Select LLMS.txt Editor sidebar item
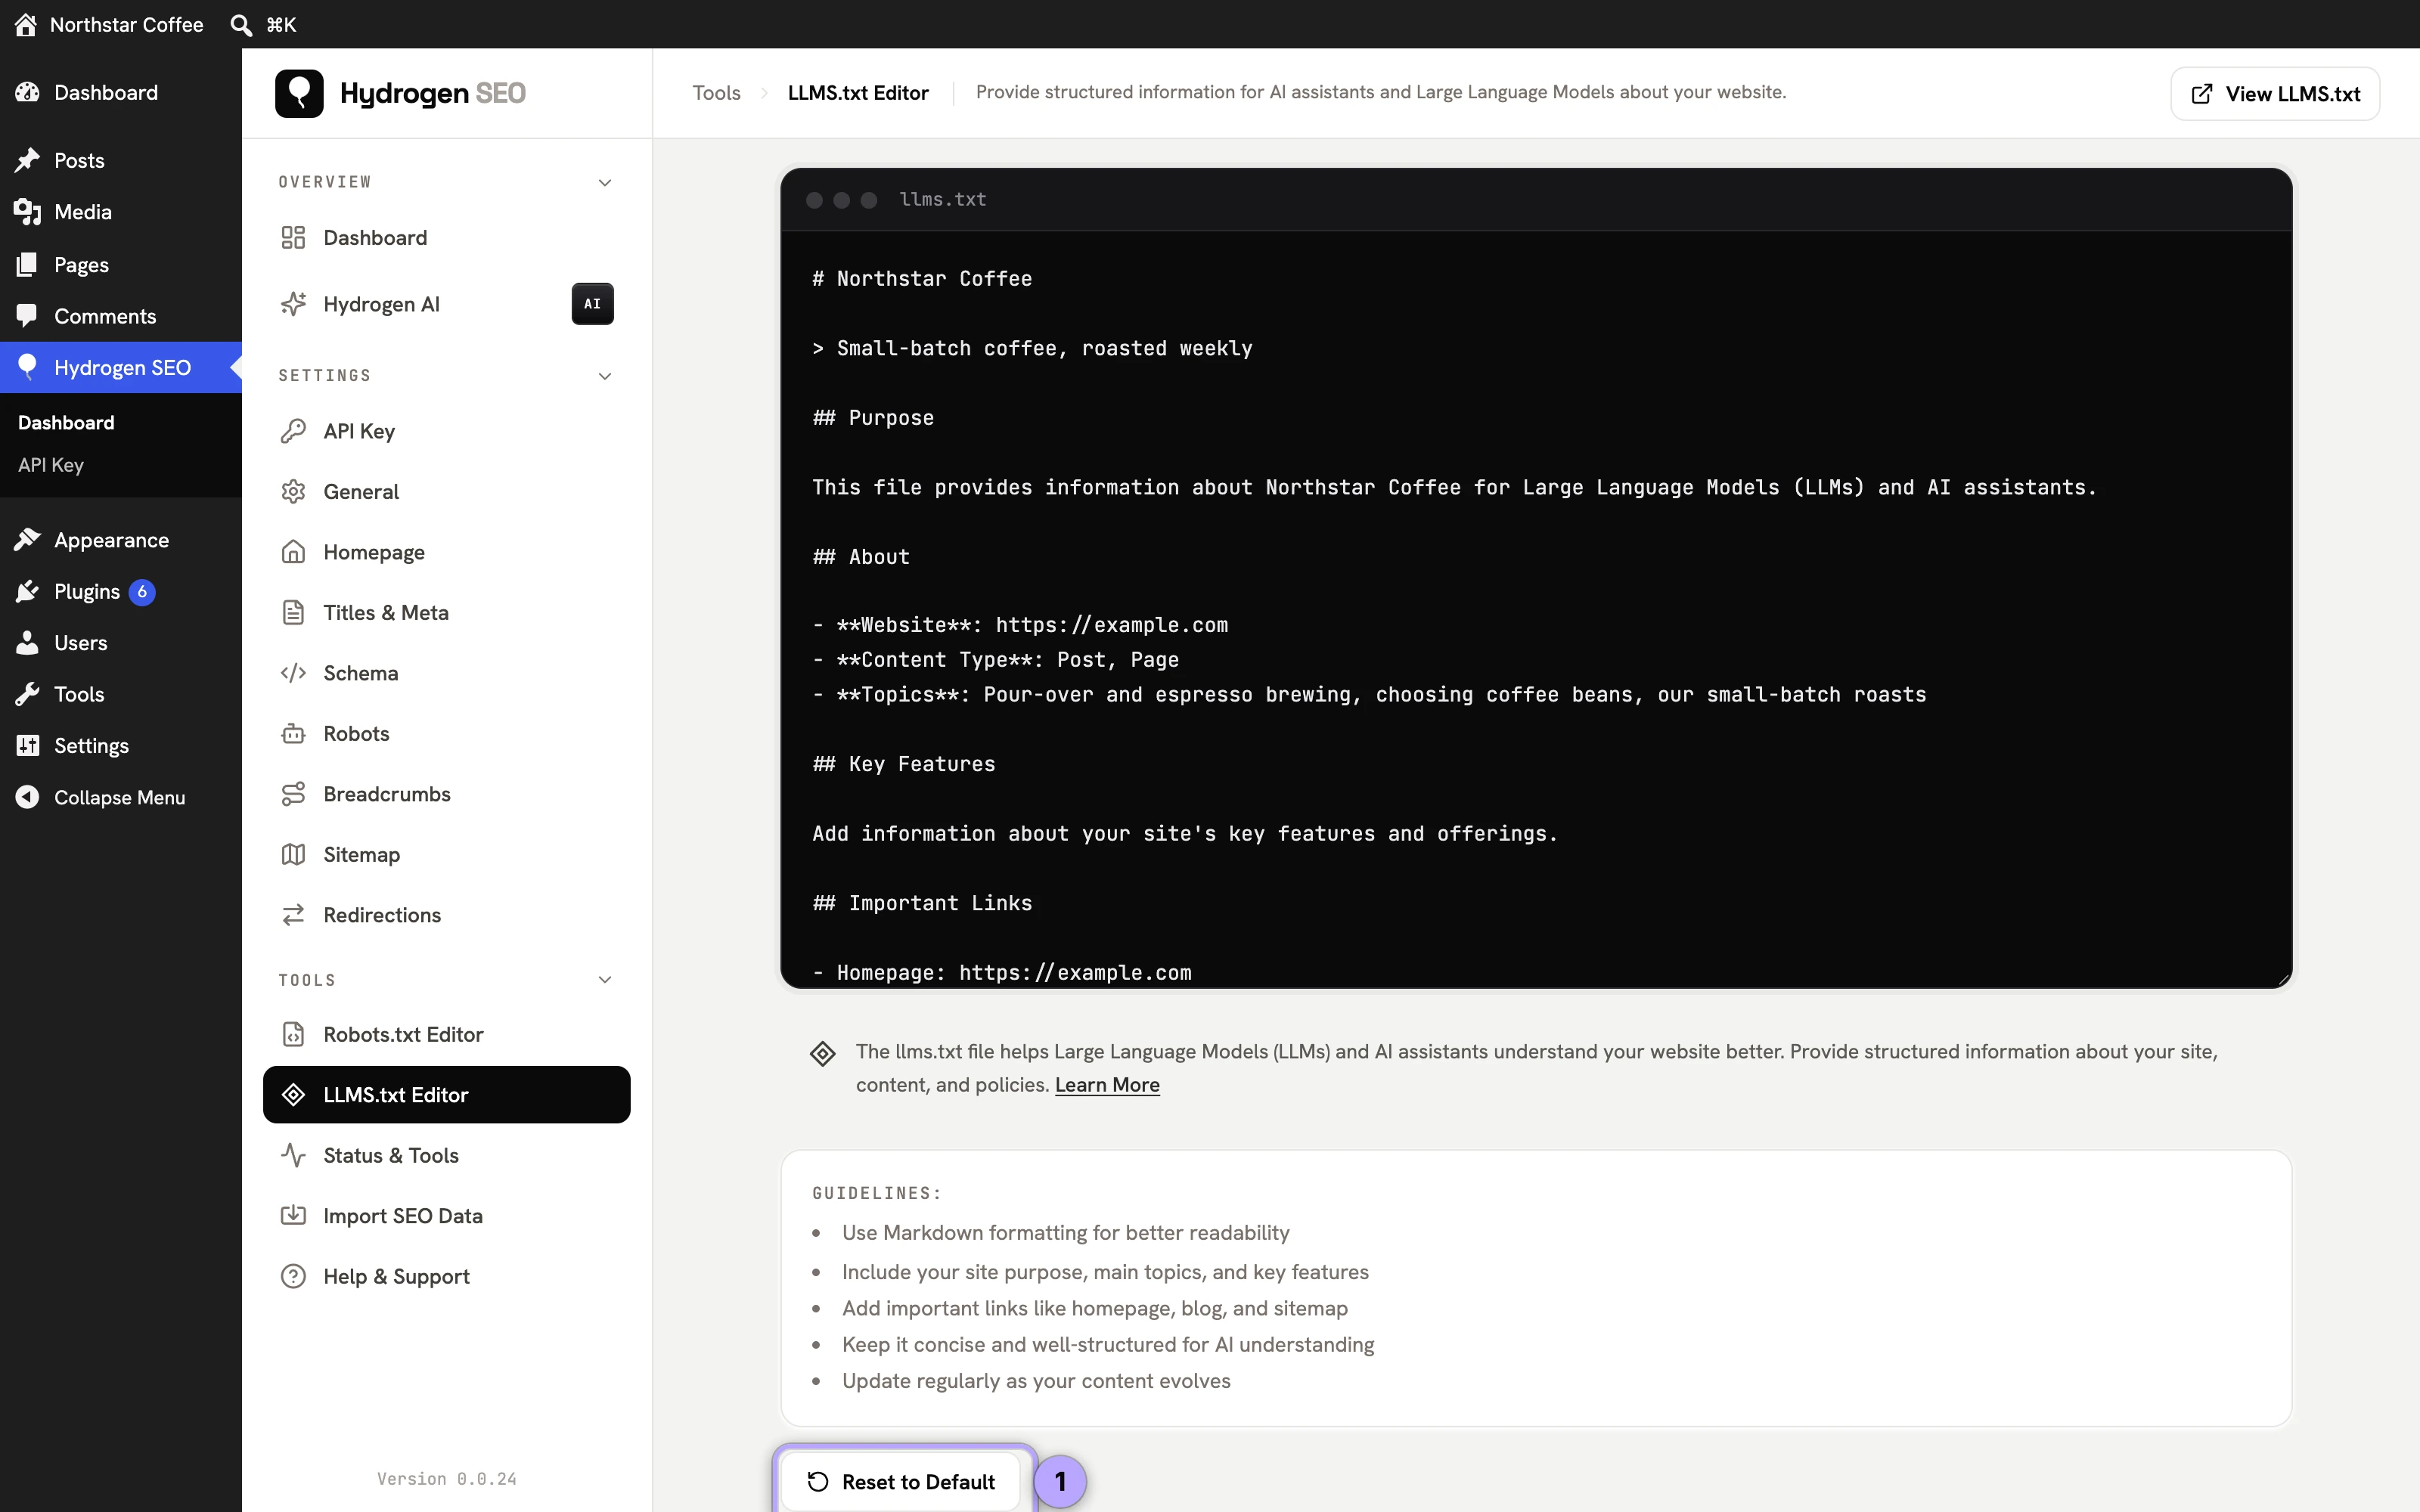 pos(447,1095)
